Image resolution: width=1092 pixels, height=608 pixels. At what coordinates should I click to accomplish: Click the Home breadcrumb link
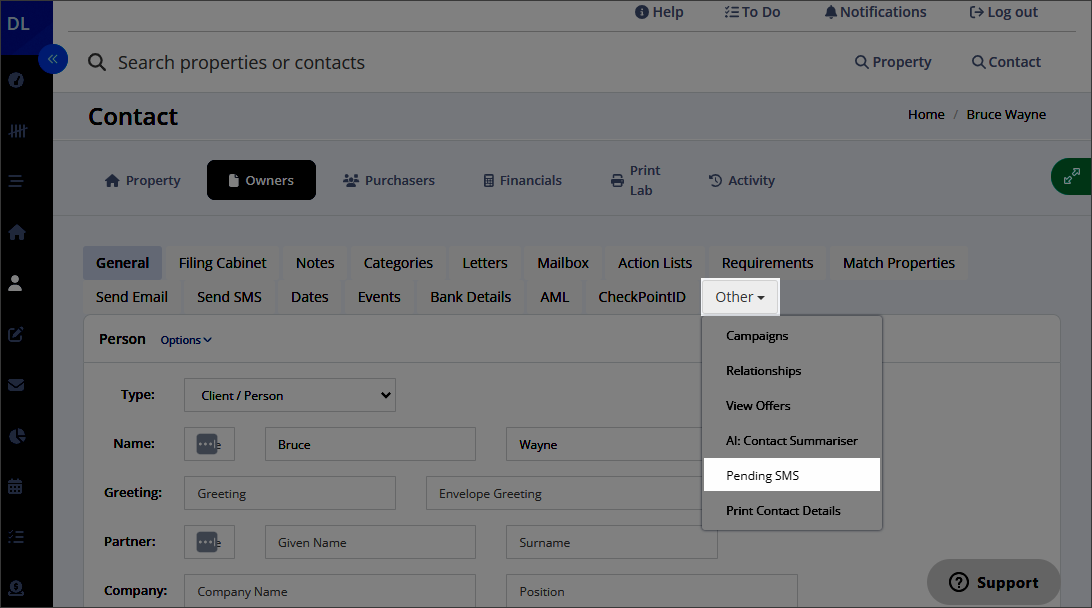(926, 114)
